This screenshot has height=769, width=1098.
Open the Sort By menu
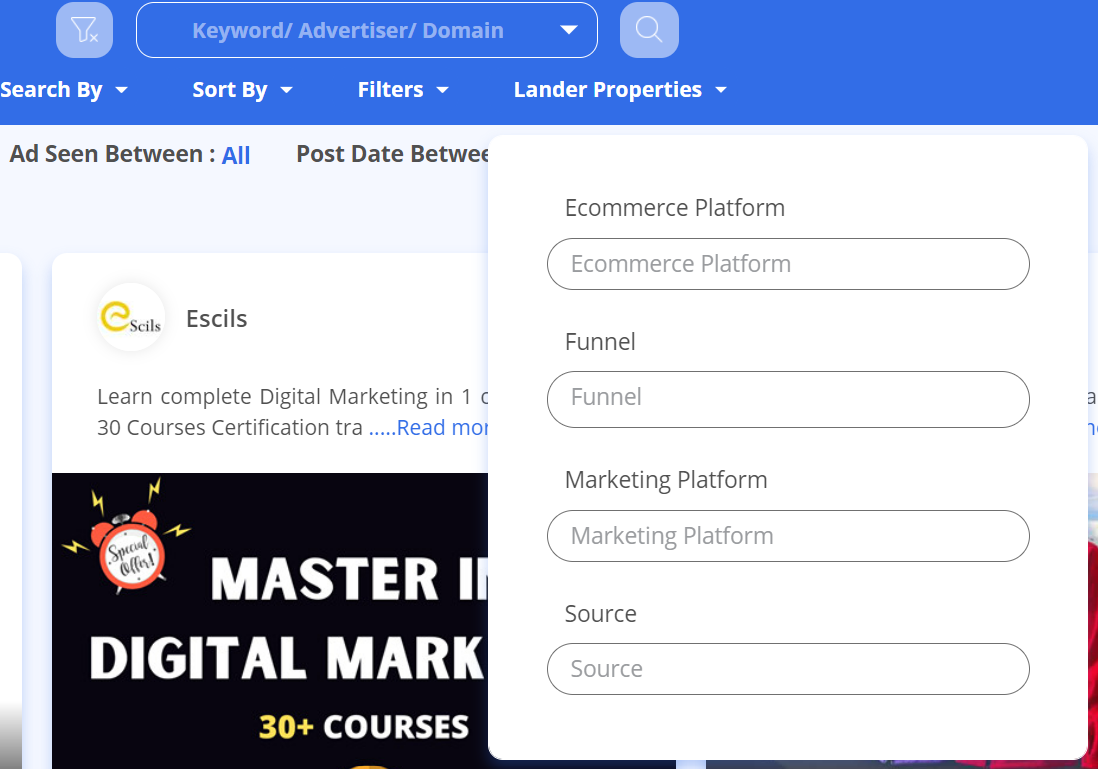pyautogui.click(x=242, y=90)
